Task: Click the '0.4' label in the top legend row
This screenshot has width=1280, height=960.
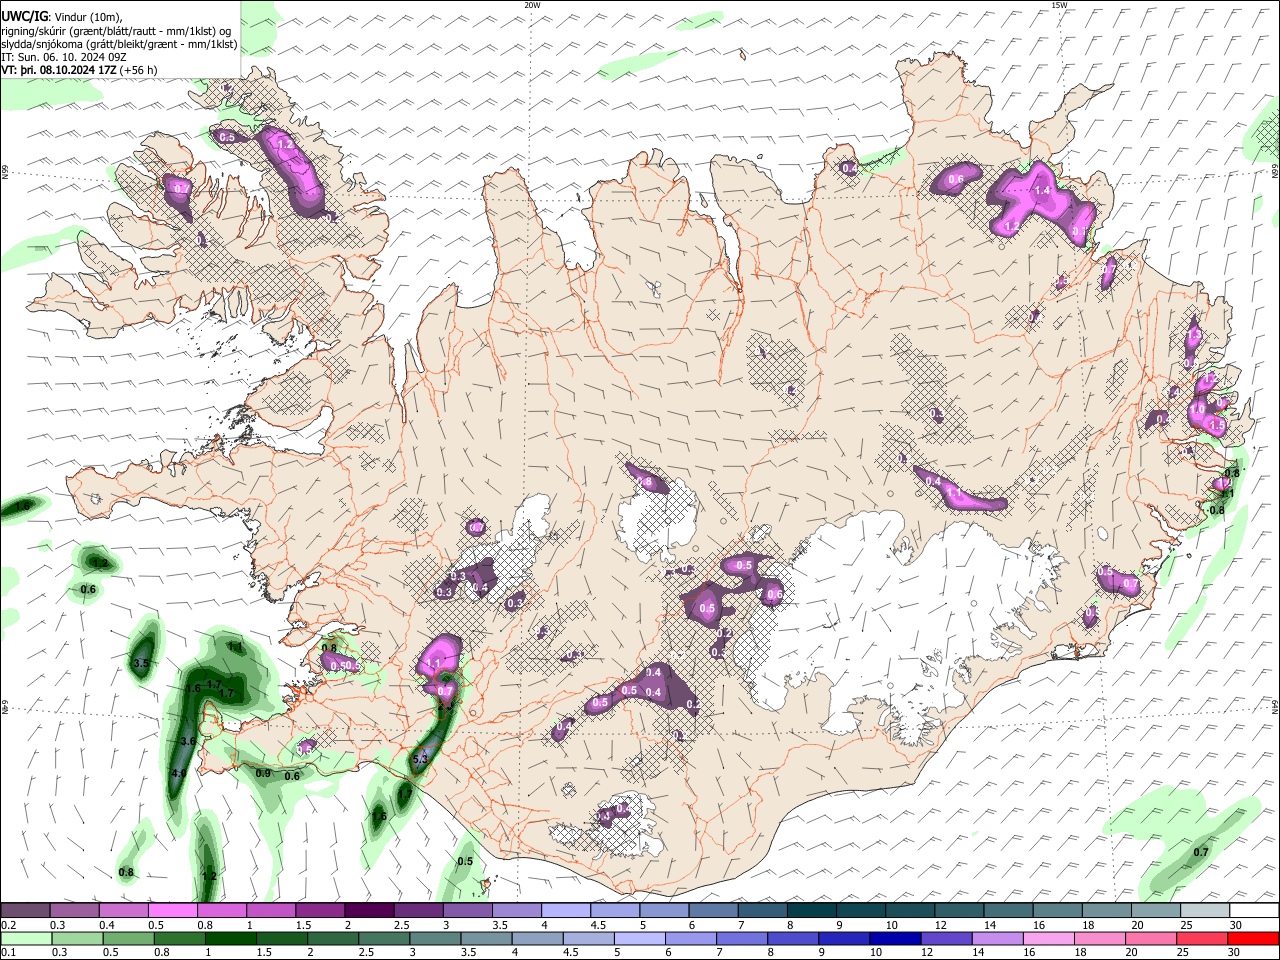Action: [107, 925]
